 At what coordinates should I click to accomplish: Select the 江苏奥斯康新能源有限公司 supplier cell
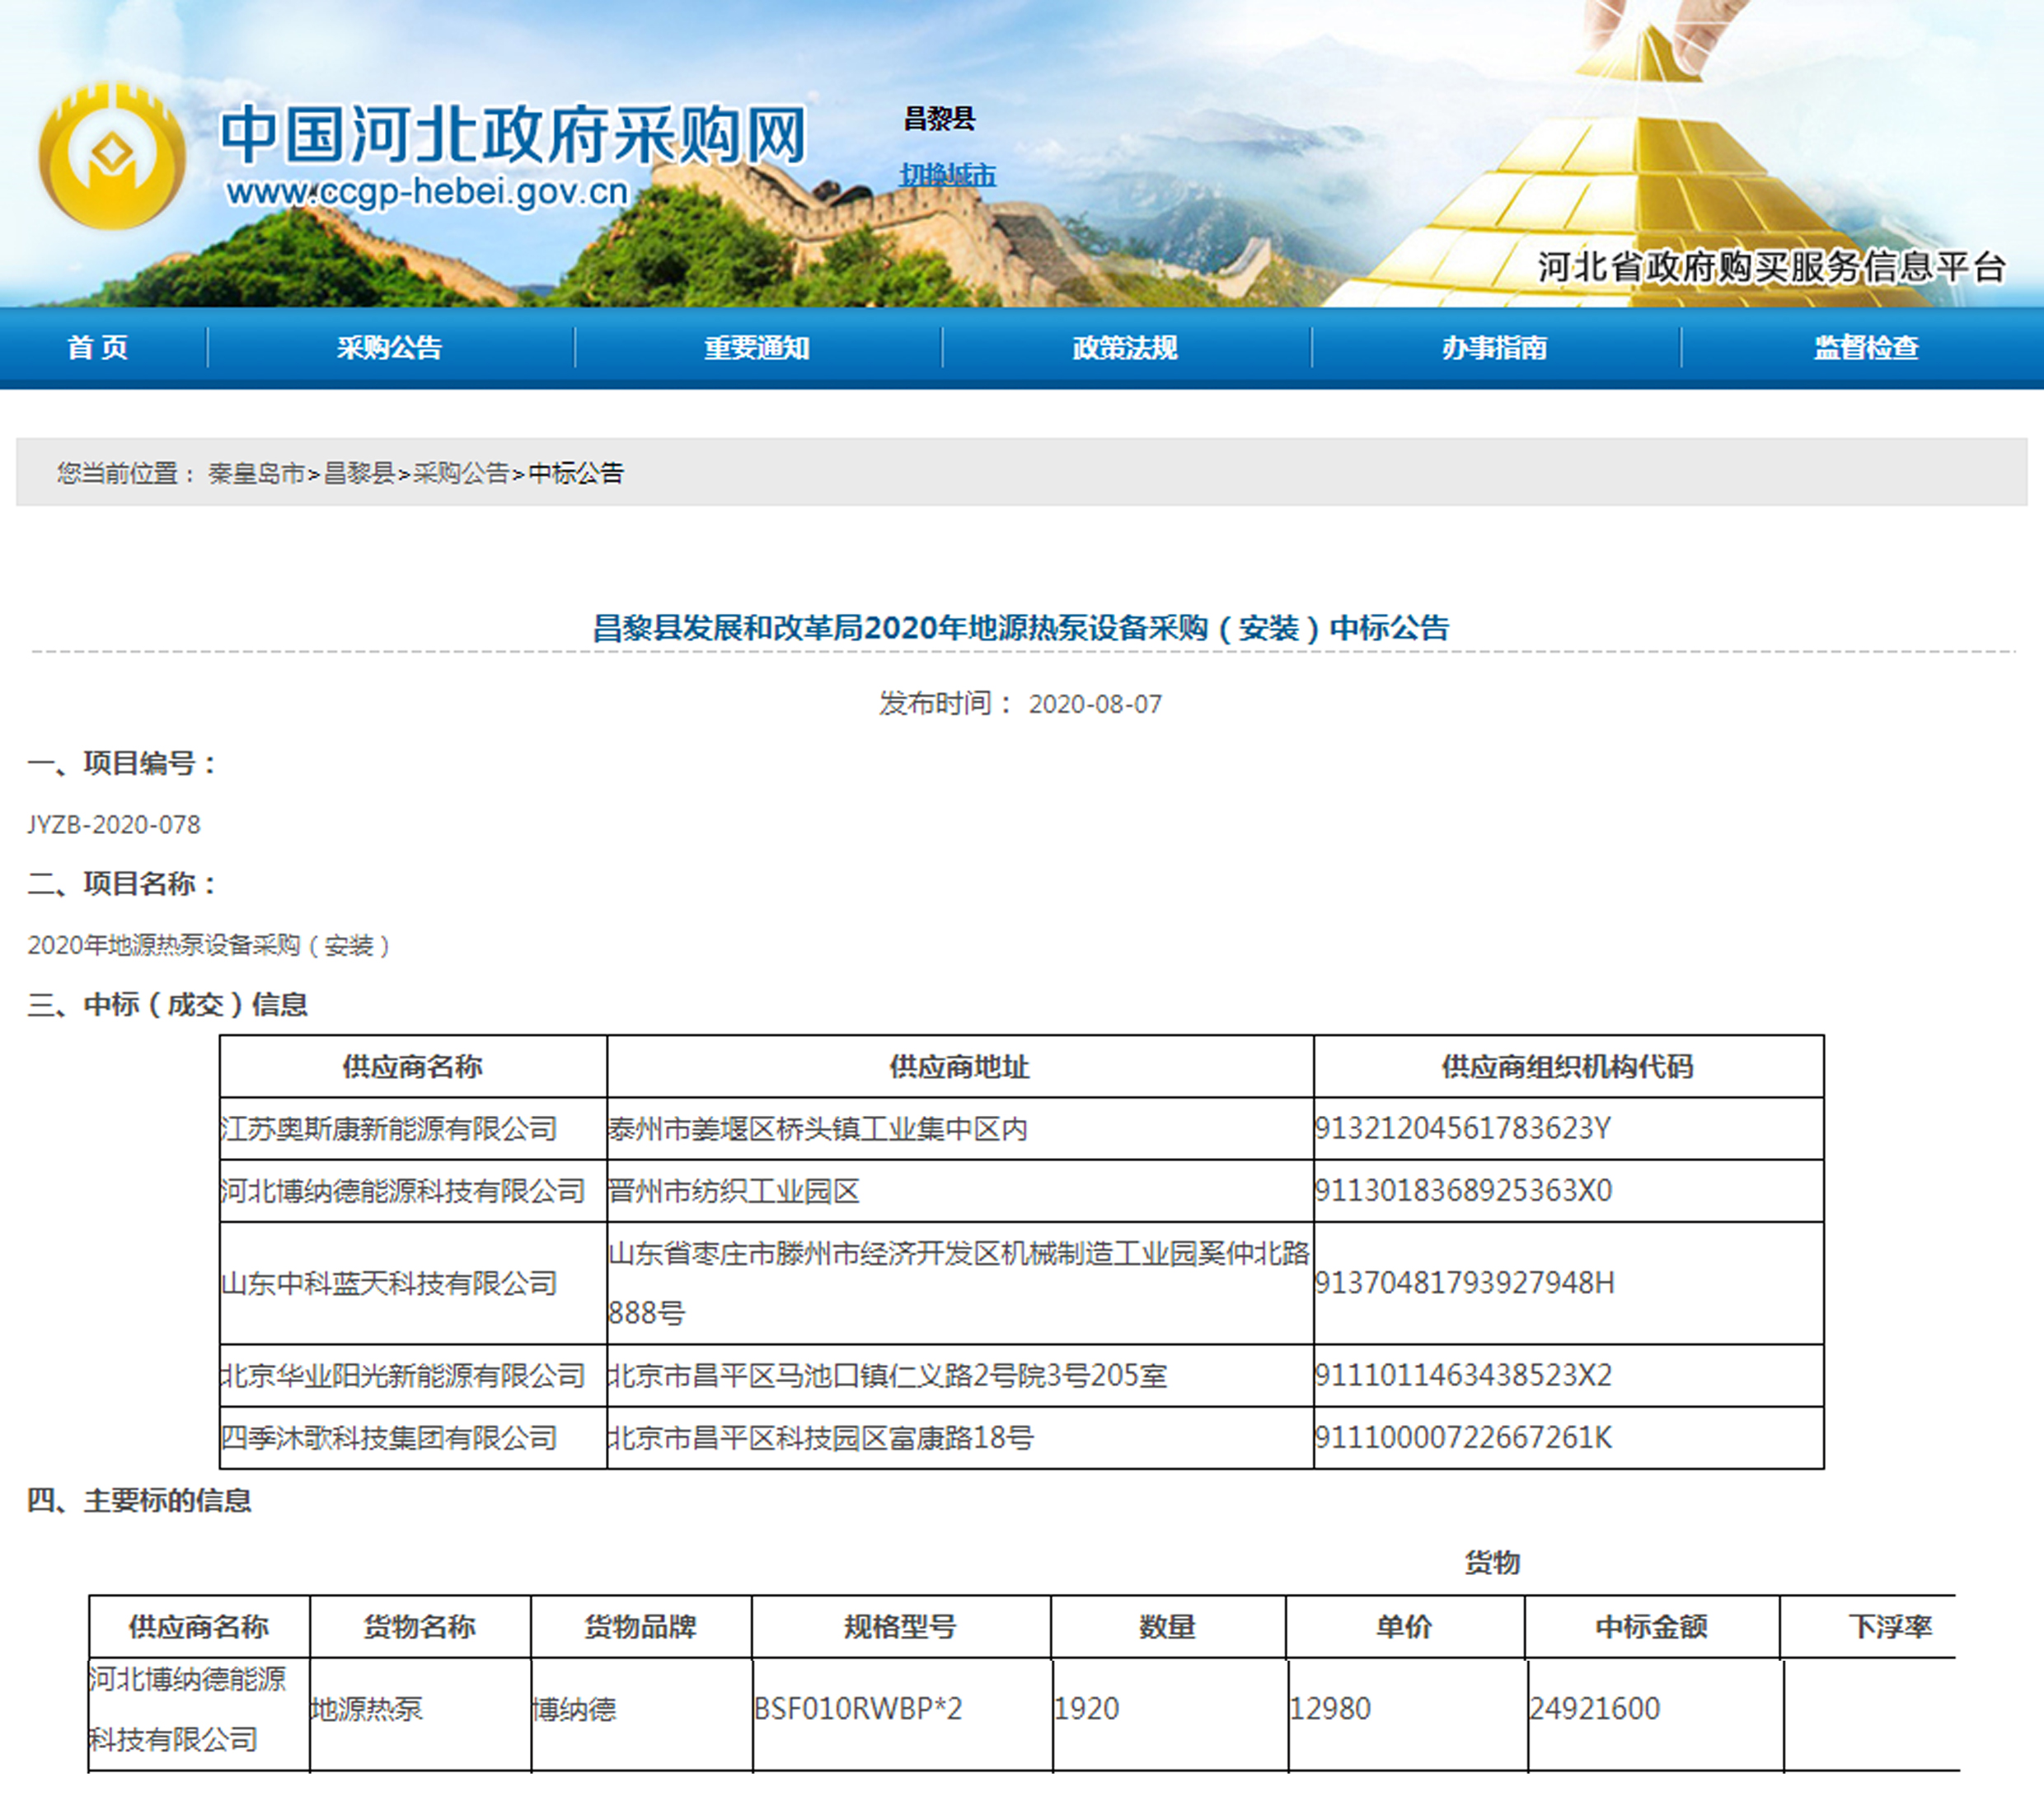coord(389,1129)
